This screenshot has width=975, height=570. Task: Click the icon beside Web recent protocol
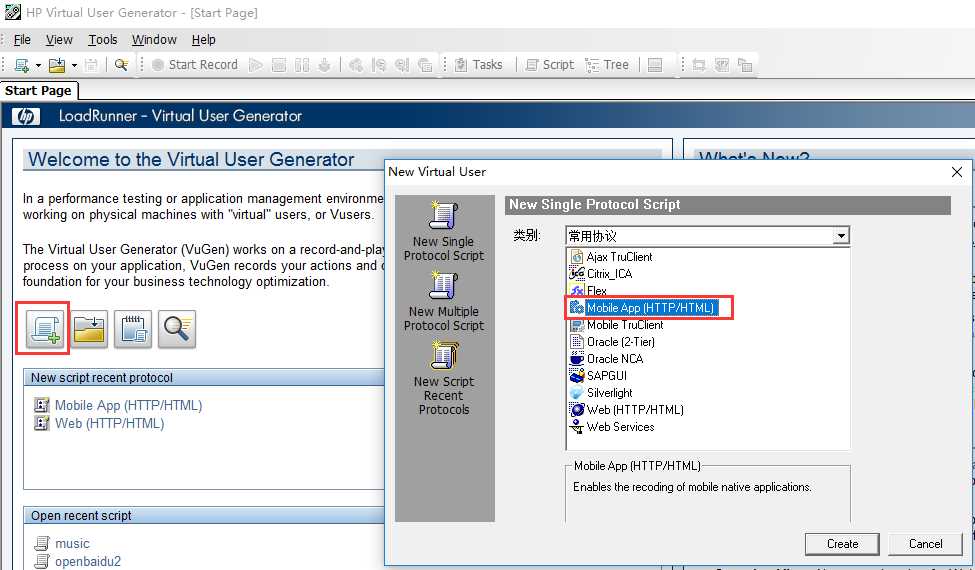point(42,423)
